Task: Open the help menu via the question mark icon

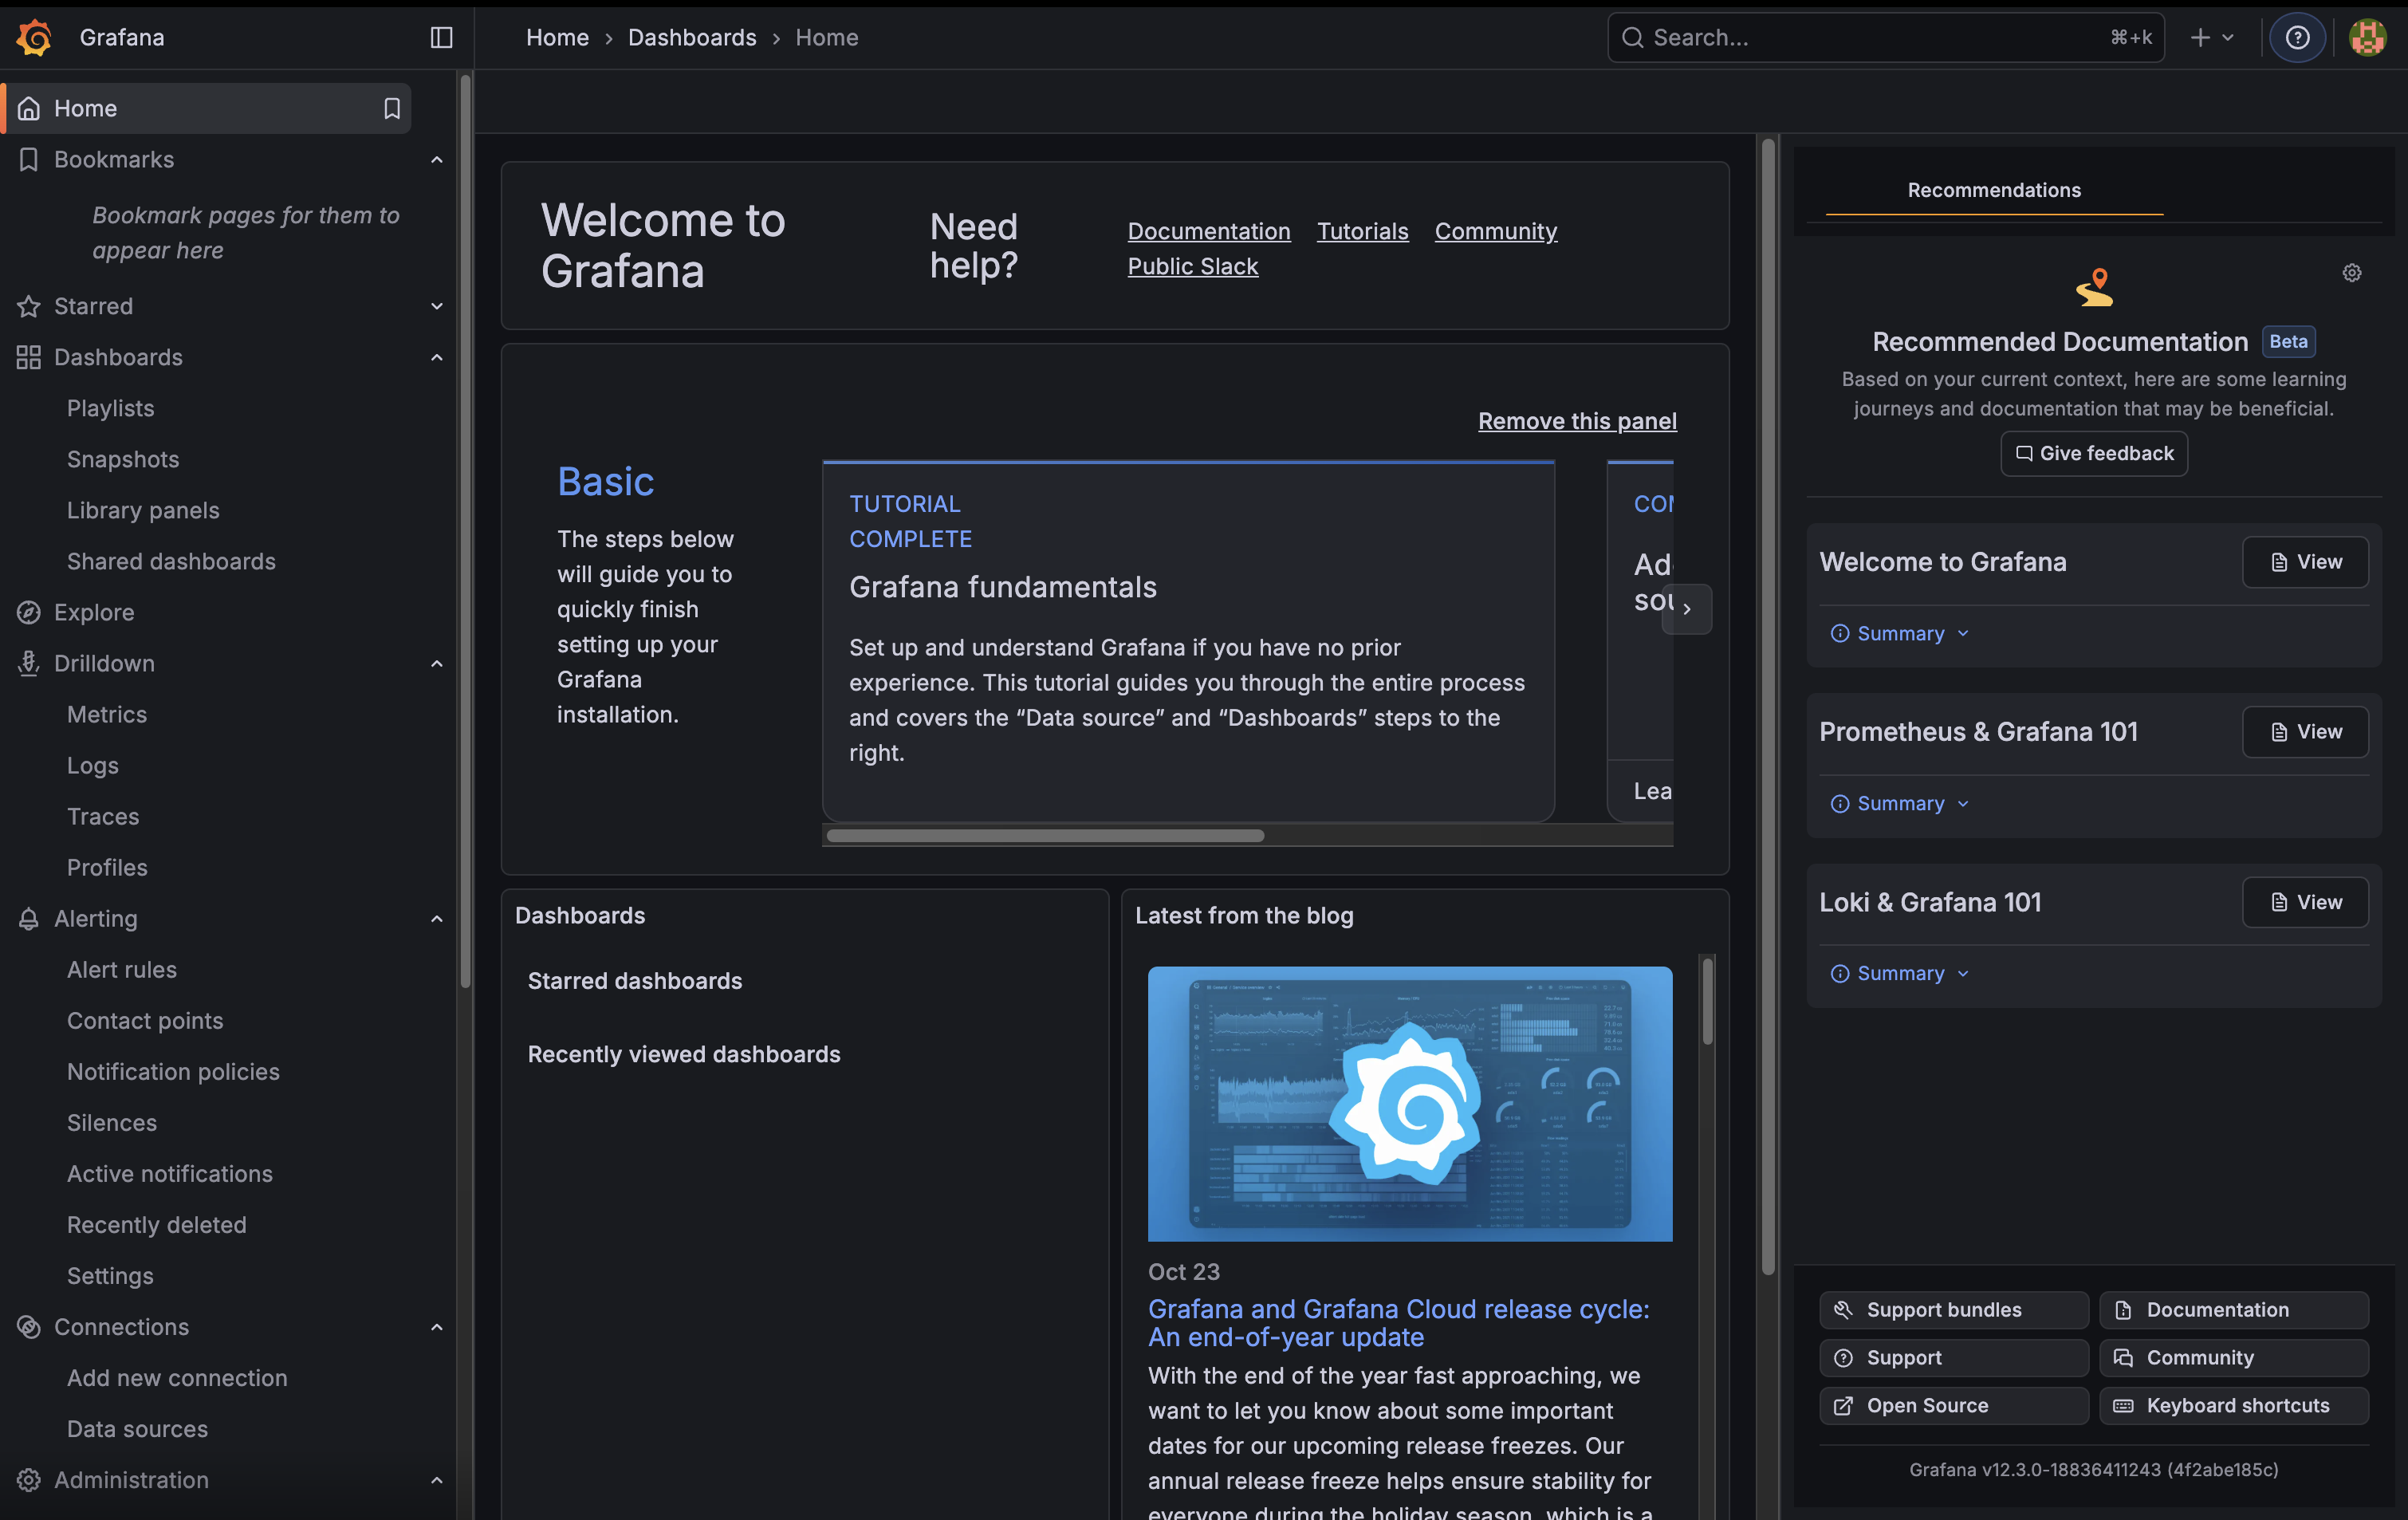Action: point(2296,37)
